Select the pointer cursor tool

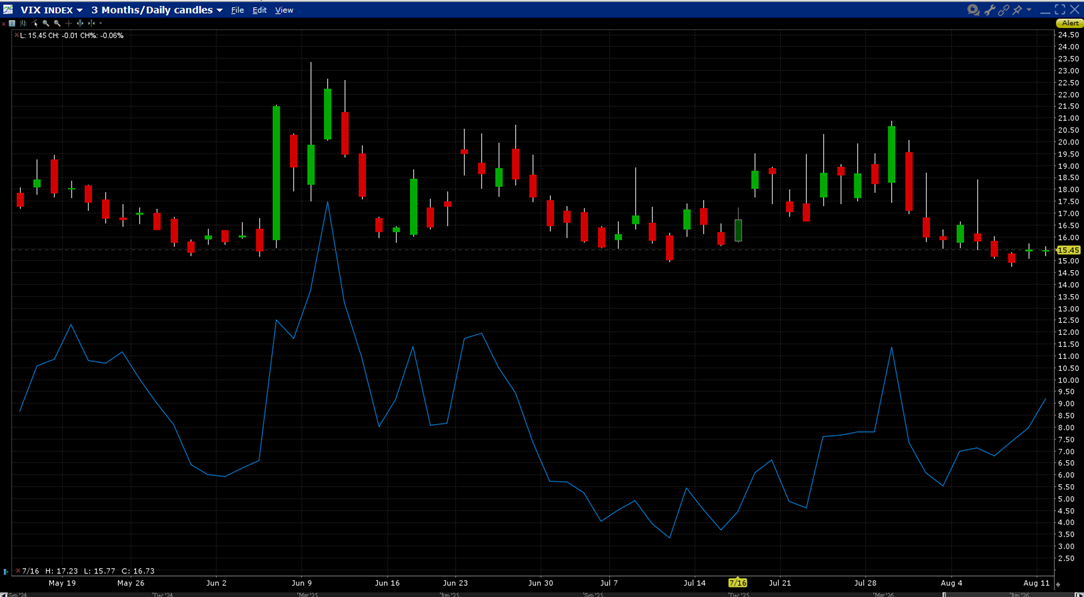34,23
